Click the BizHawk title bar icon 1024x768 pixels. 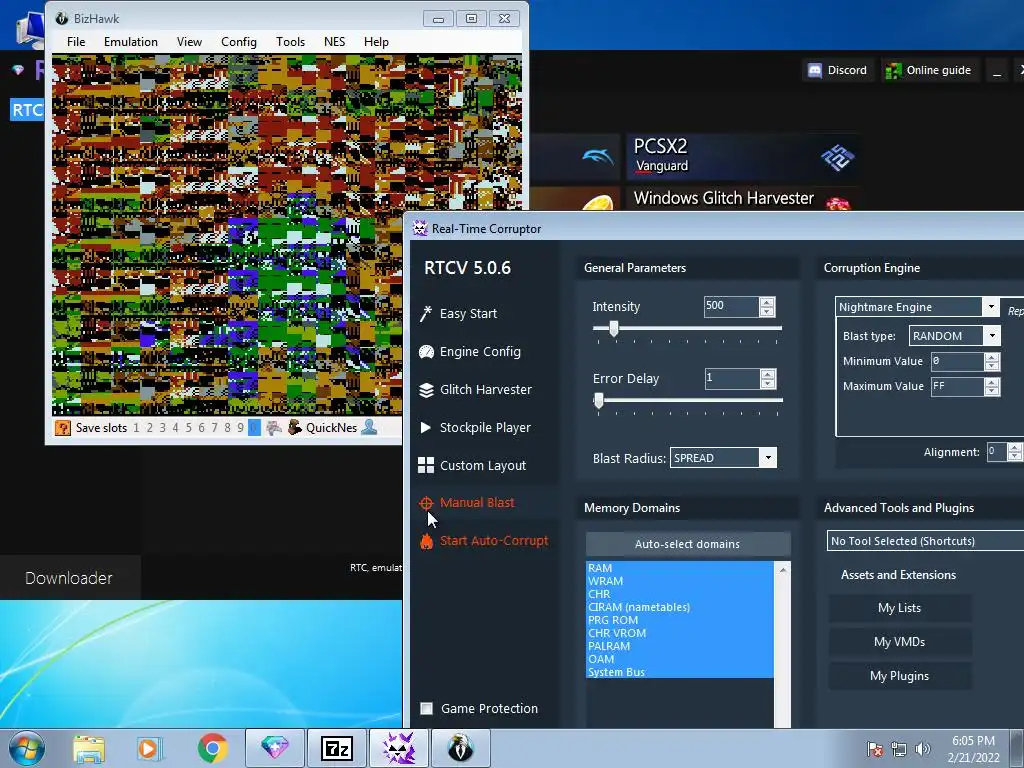click(x=62, y=19)
